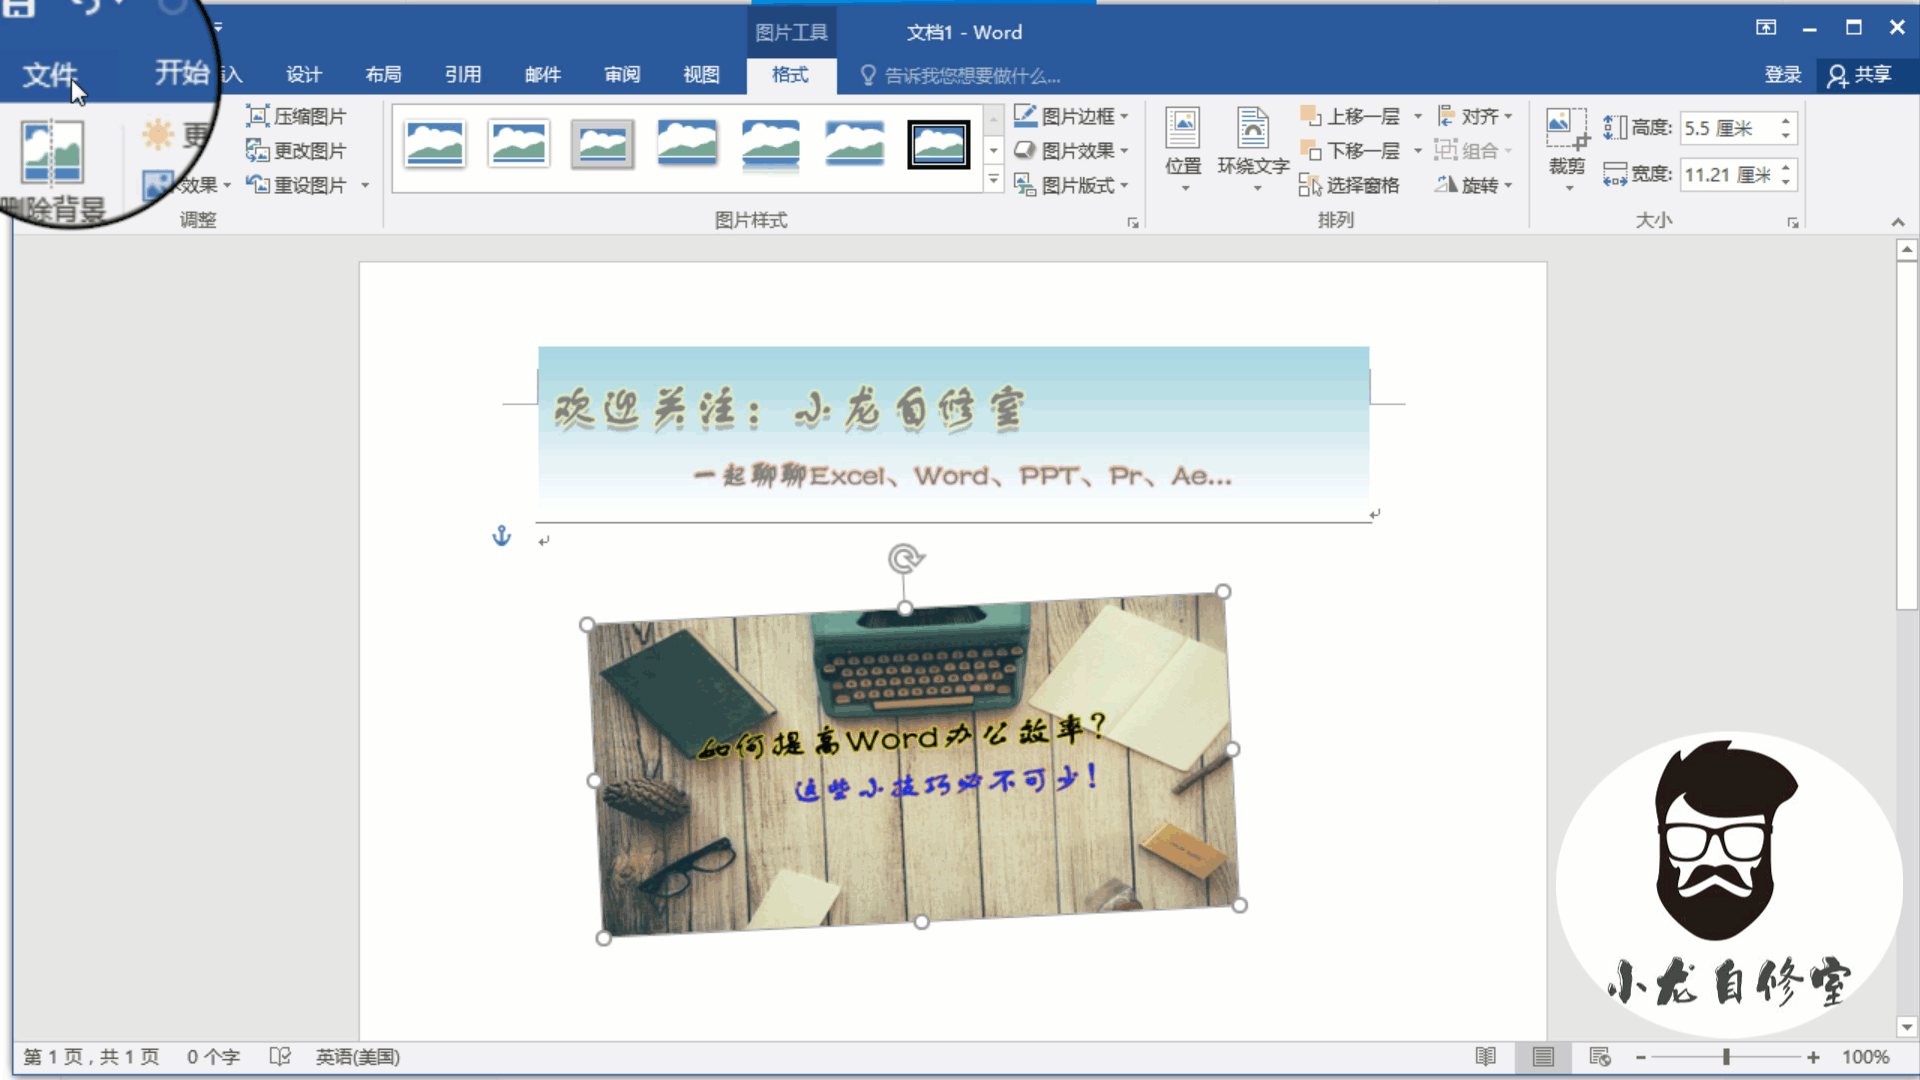
Task: Click Change Picture (更改图片)
Action: 297,151
